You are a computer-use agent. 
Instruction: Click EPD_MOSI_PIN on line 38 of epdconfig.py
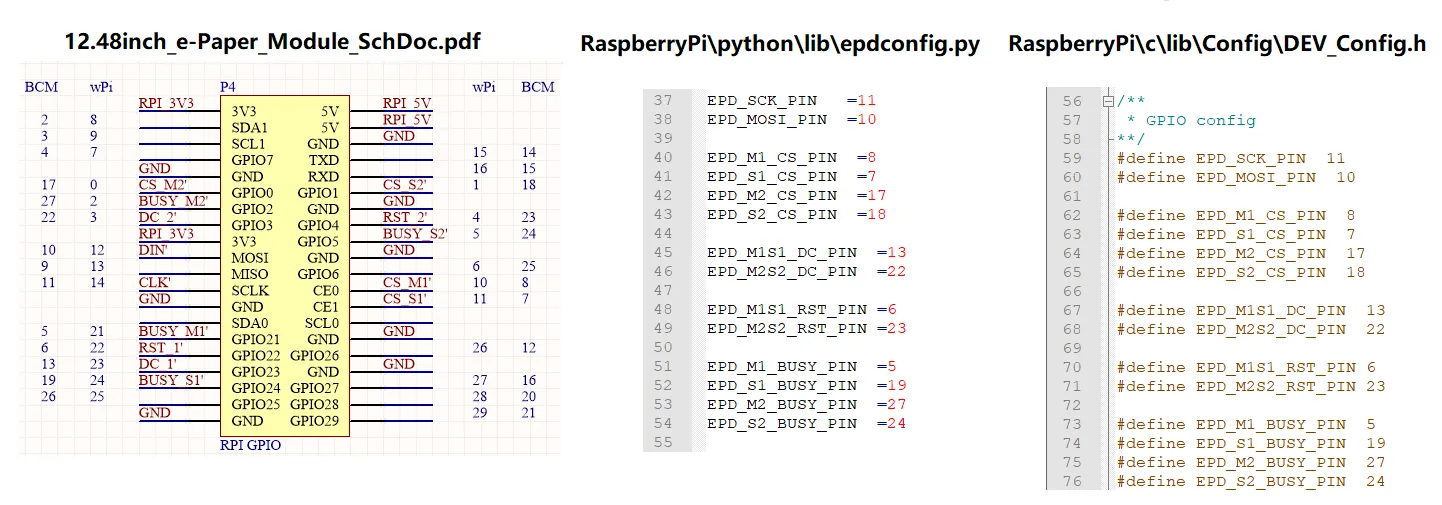(x=766, y=119)
